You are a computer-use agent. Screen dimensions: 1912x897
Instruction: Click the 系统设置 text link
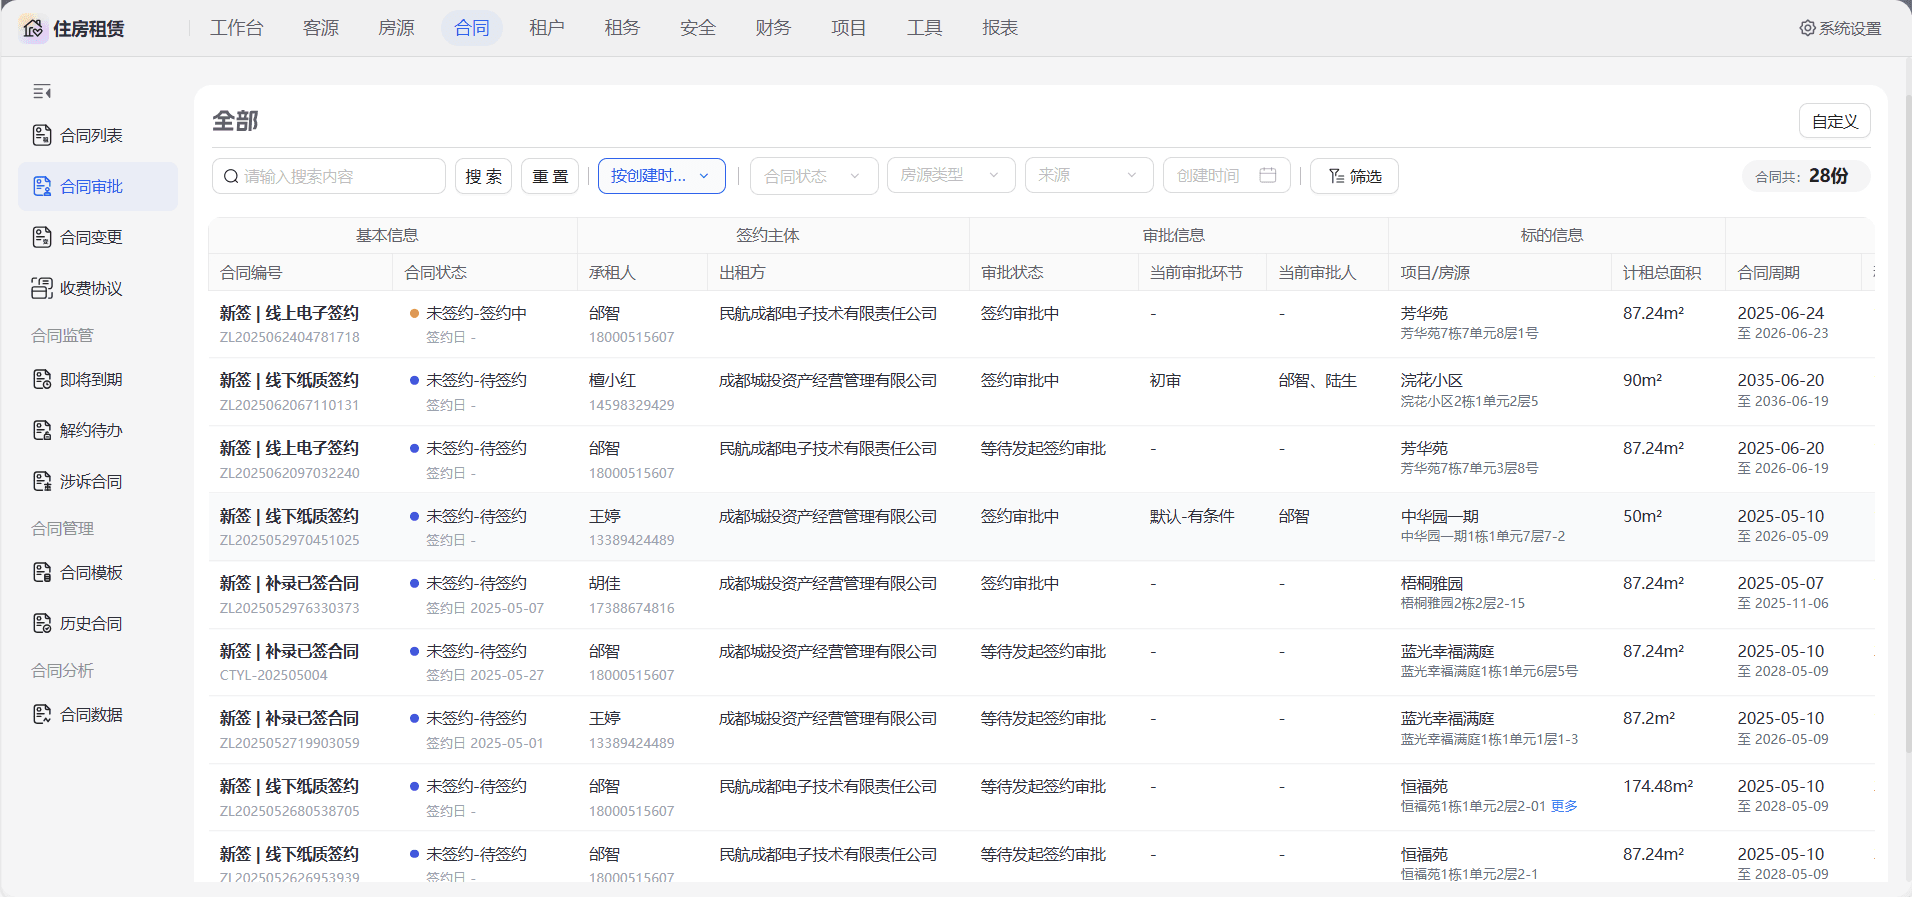[x=1850, y=28]
